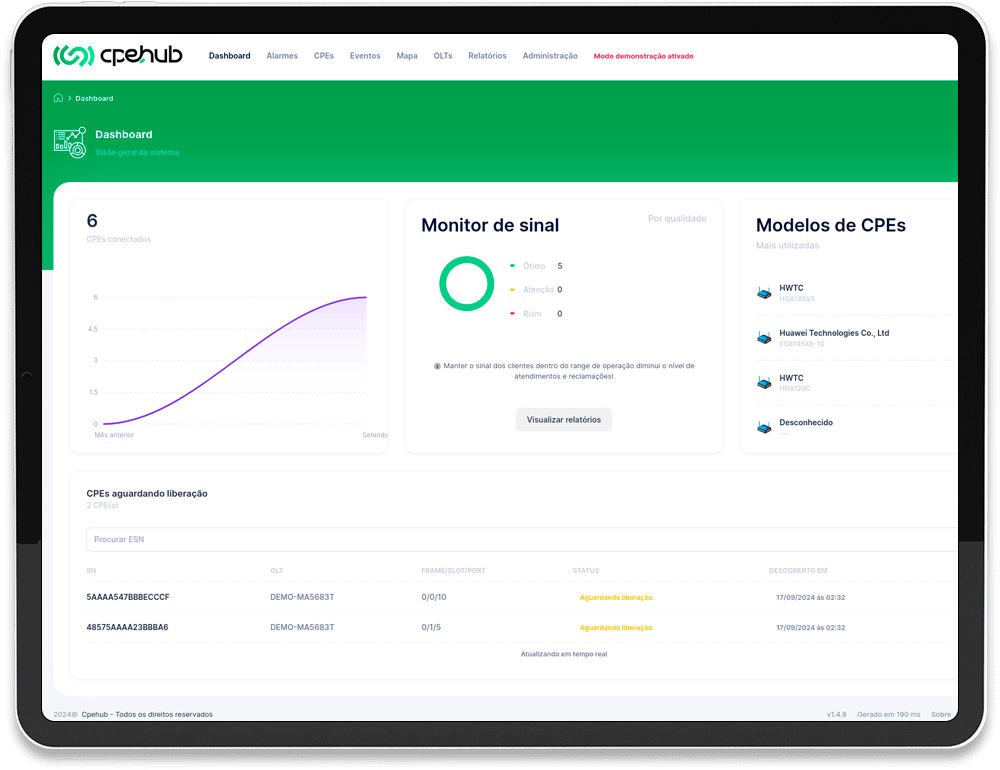Open the Eventos section
This screenshot has width=1000, height=770.
pyautogui.click(x=365, y=56)
